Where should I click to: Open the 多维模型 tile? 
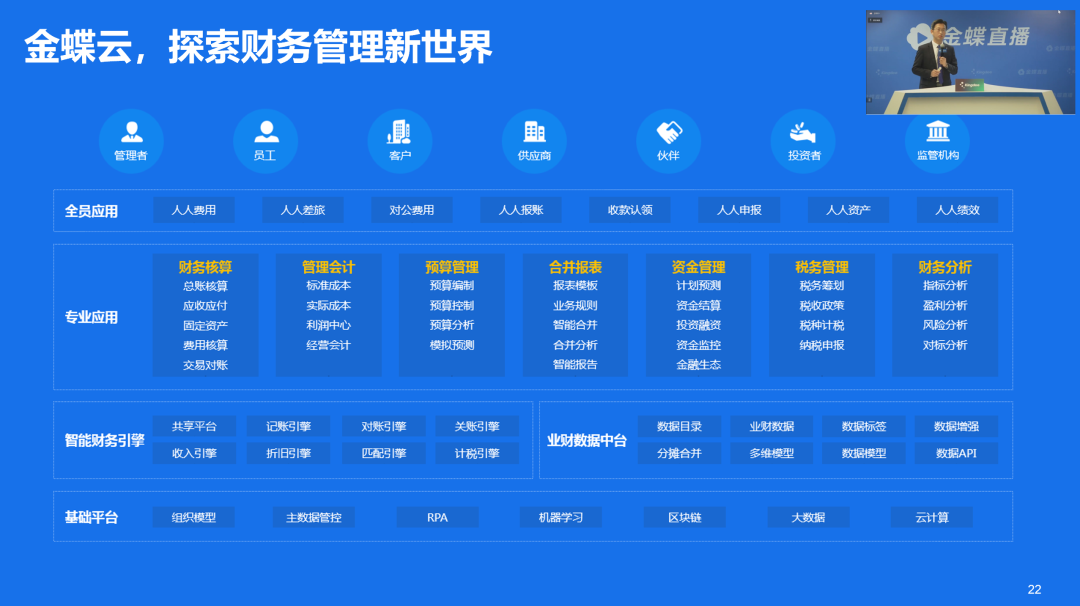point(771,453)
